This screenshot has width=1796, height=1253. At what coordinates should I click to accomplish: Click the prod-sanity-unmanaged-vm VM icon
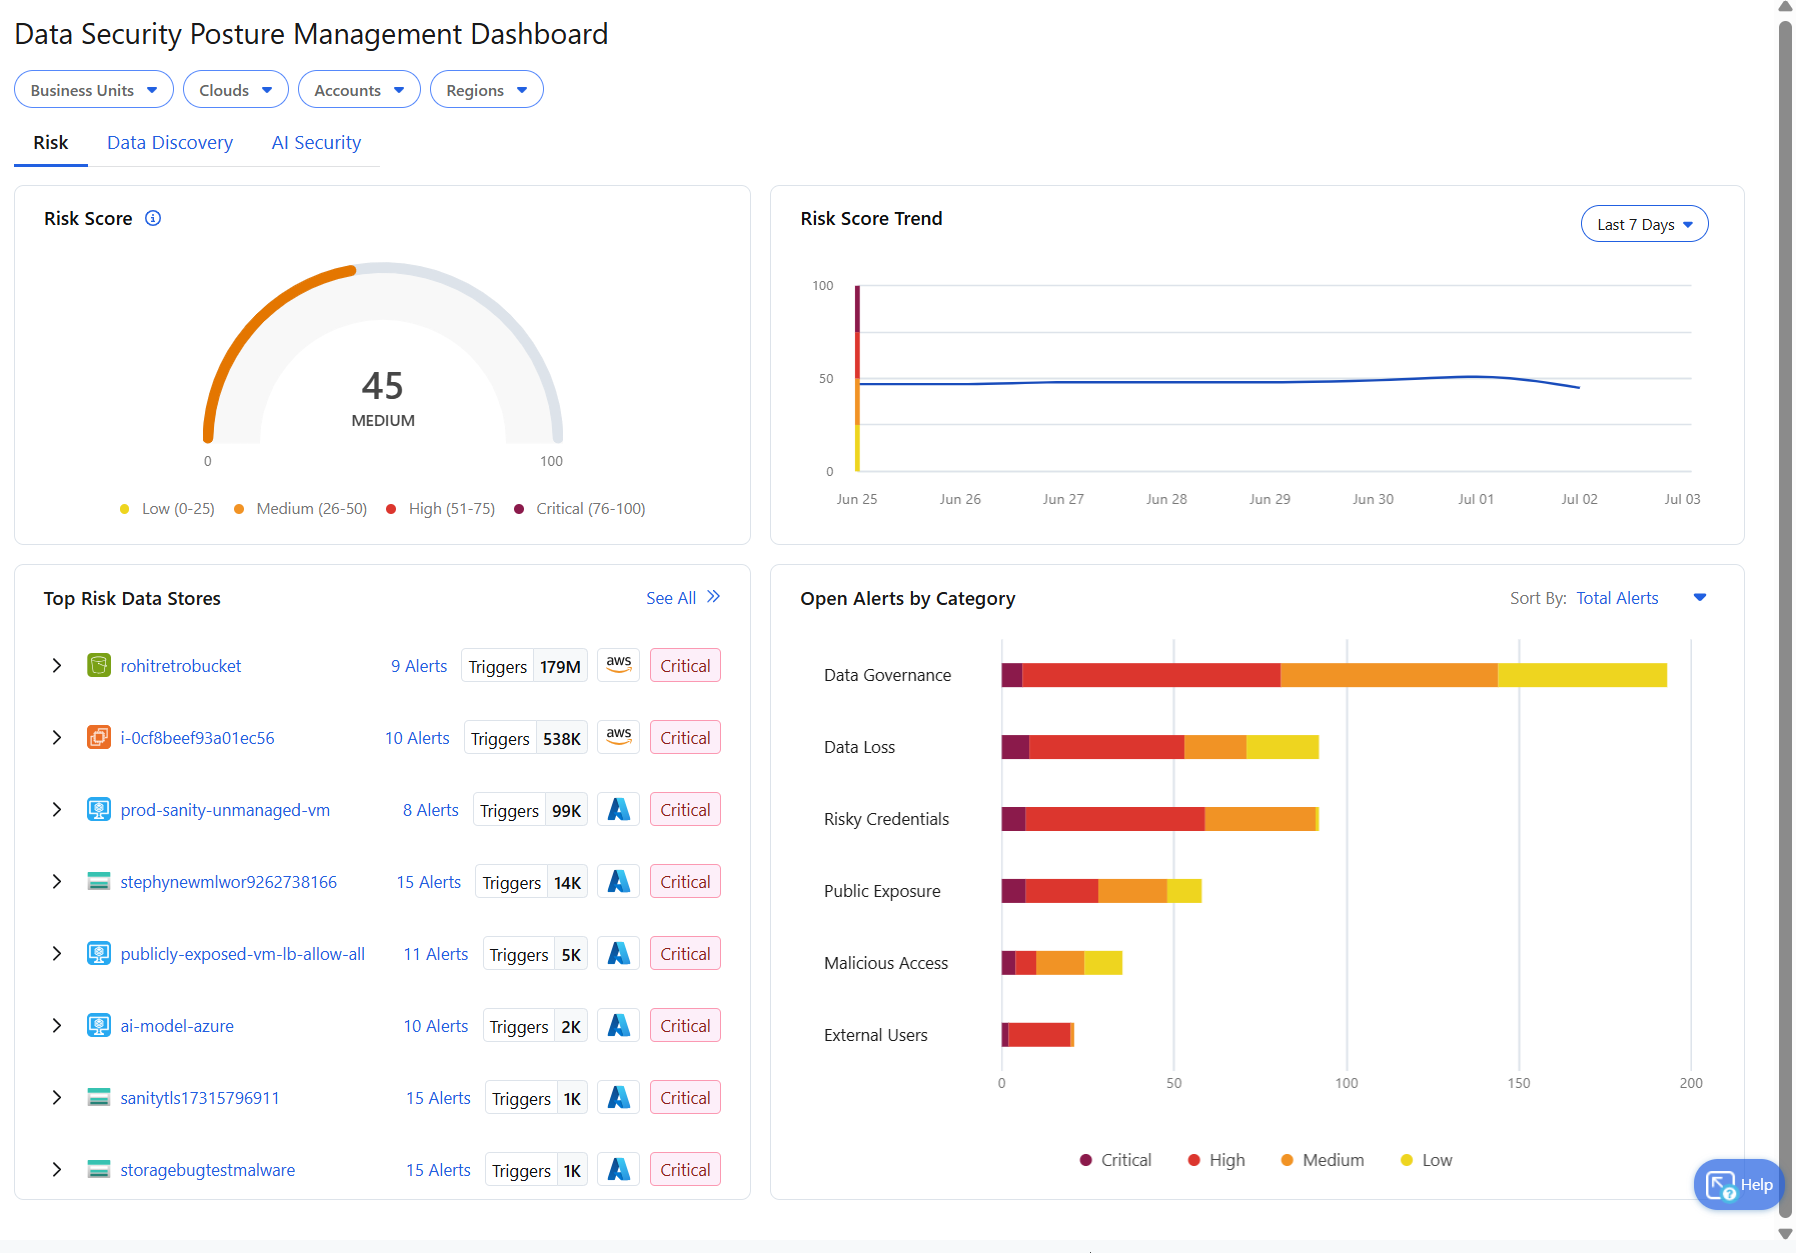coord(99,810)
